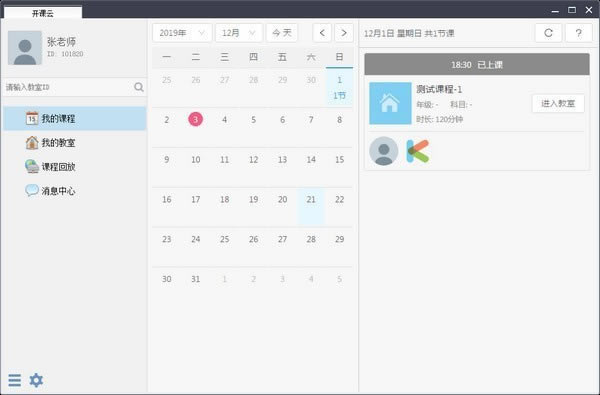Go to next month arrow
600x395 pixels.
(344, 33)
